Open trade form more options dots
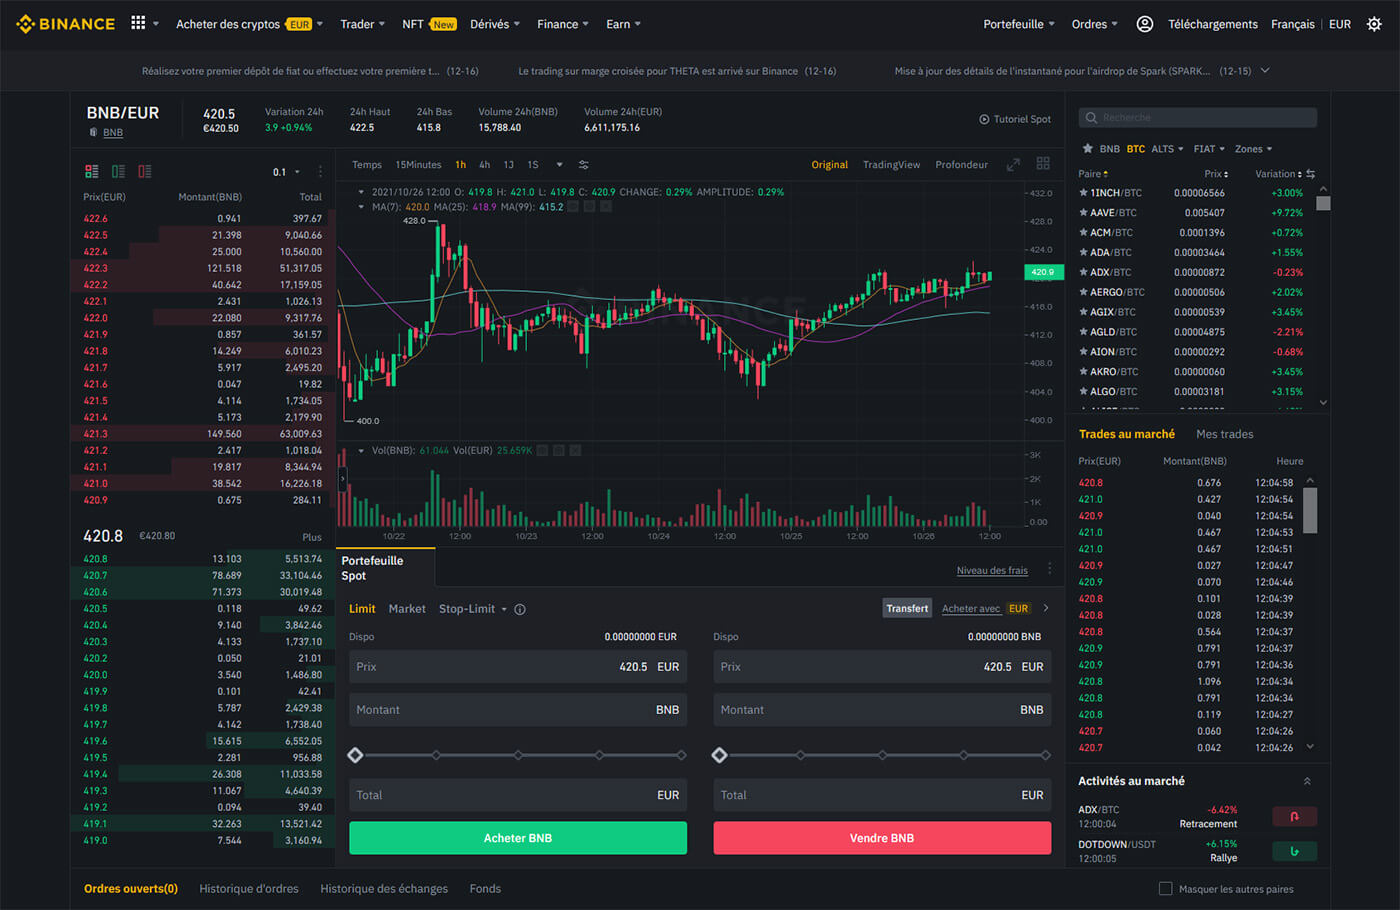 (x=1049, y=569)
